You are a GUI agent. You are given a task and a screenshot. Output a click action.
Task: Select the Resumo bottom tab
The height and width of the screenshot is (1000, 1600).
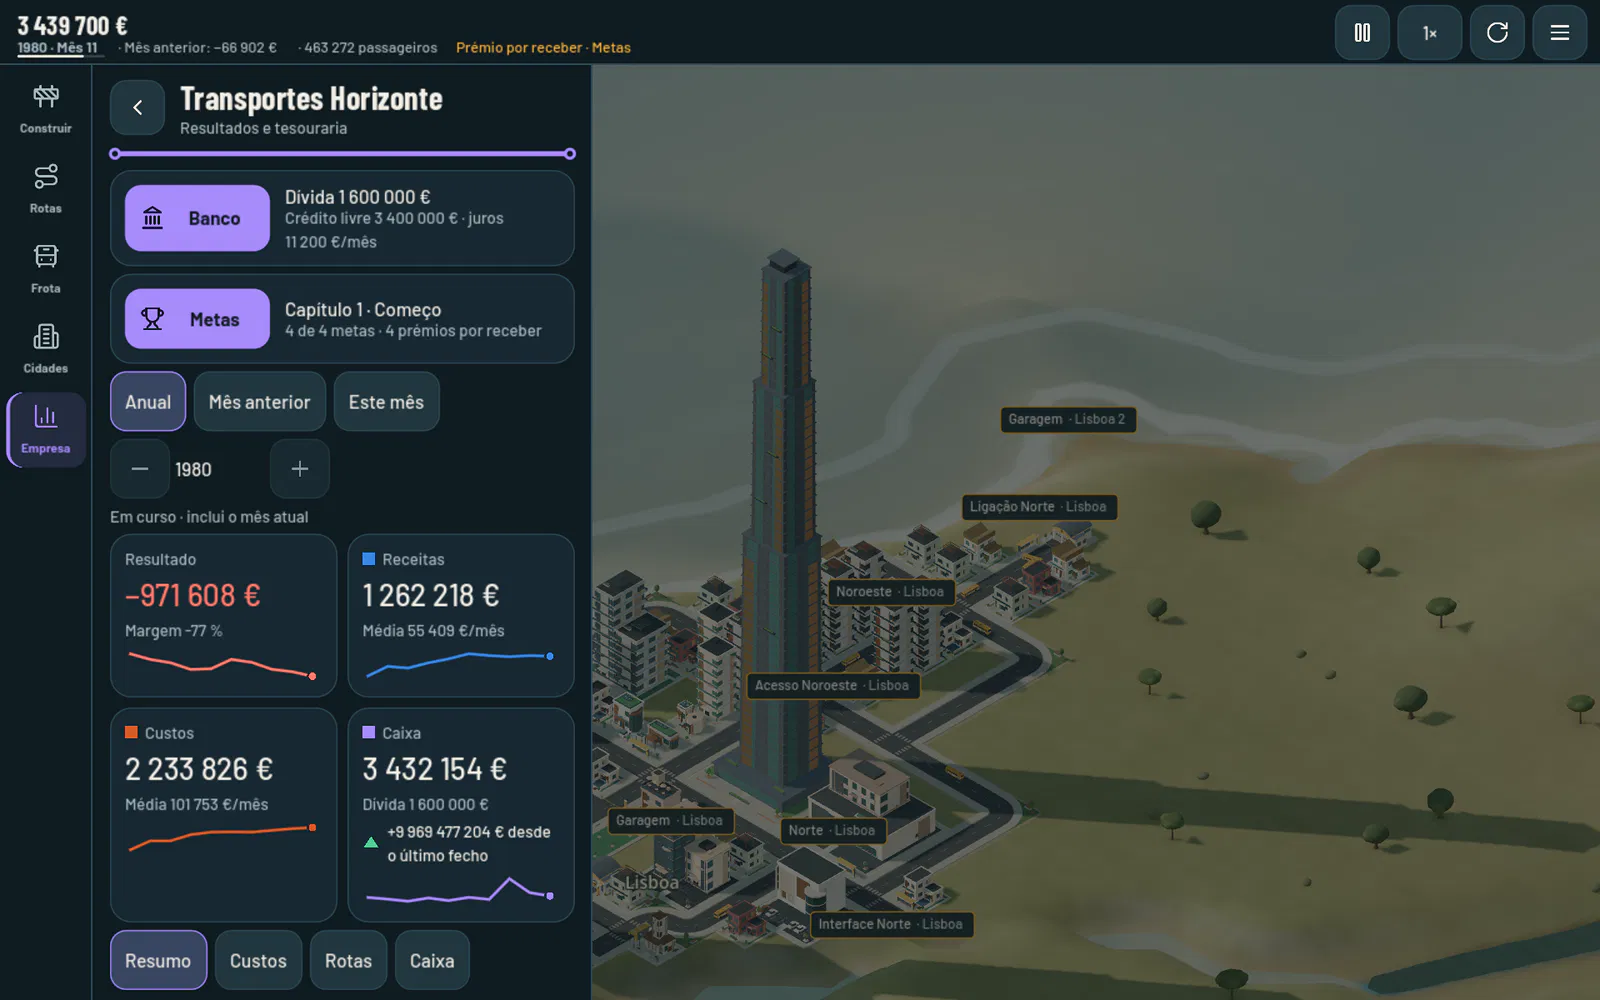point(158,961)
